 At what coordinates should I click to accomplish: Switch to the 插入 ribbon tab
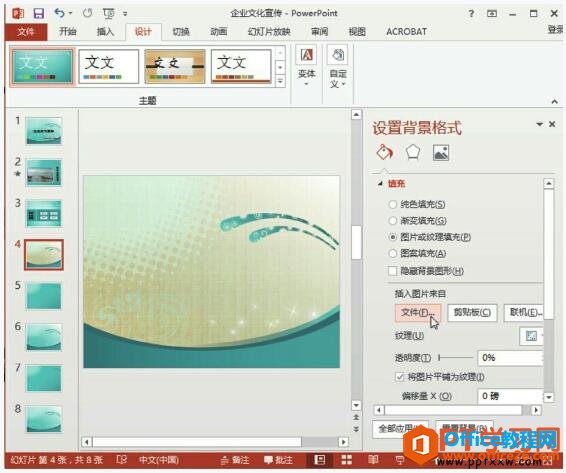[x=105, y=32]
